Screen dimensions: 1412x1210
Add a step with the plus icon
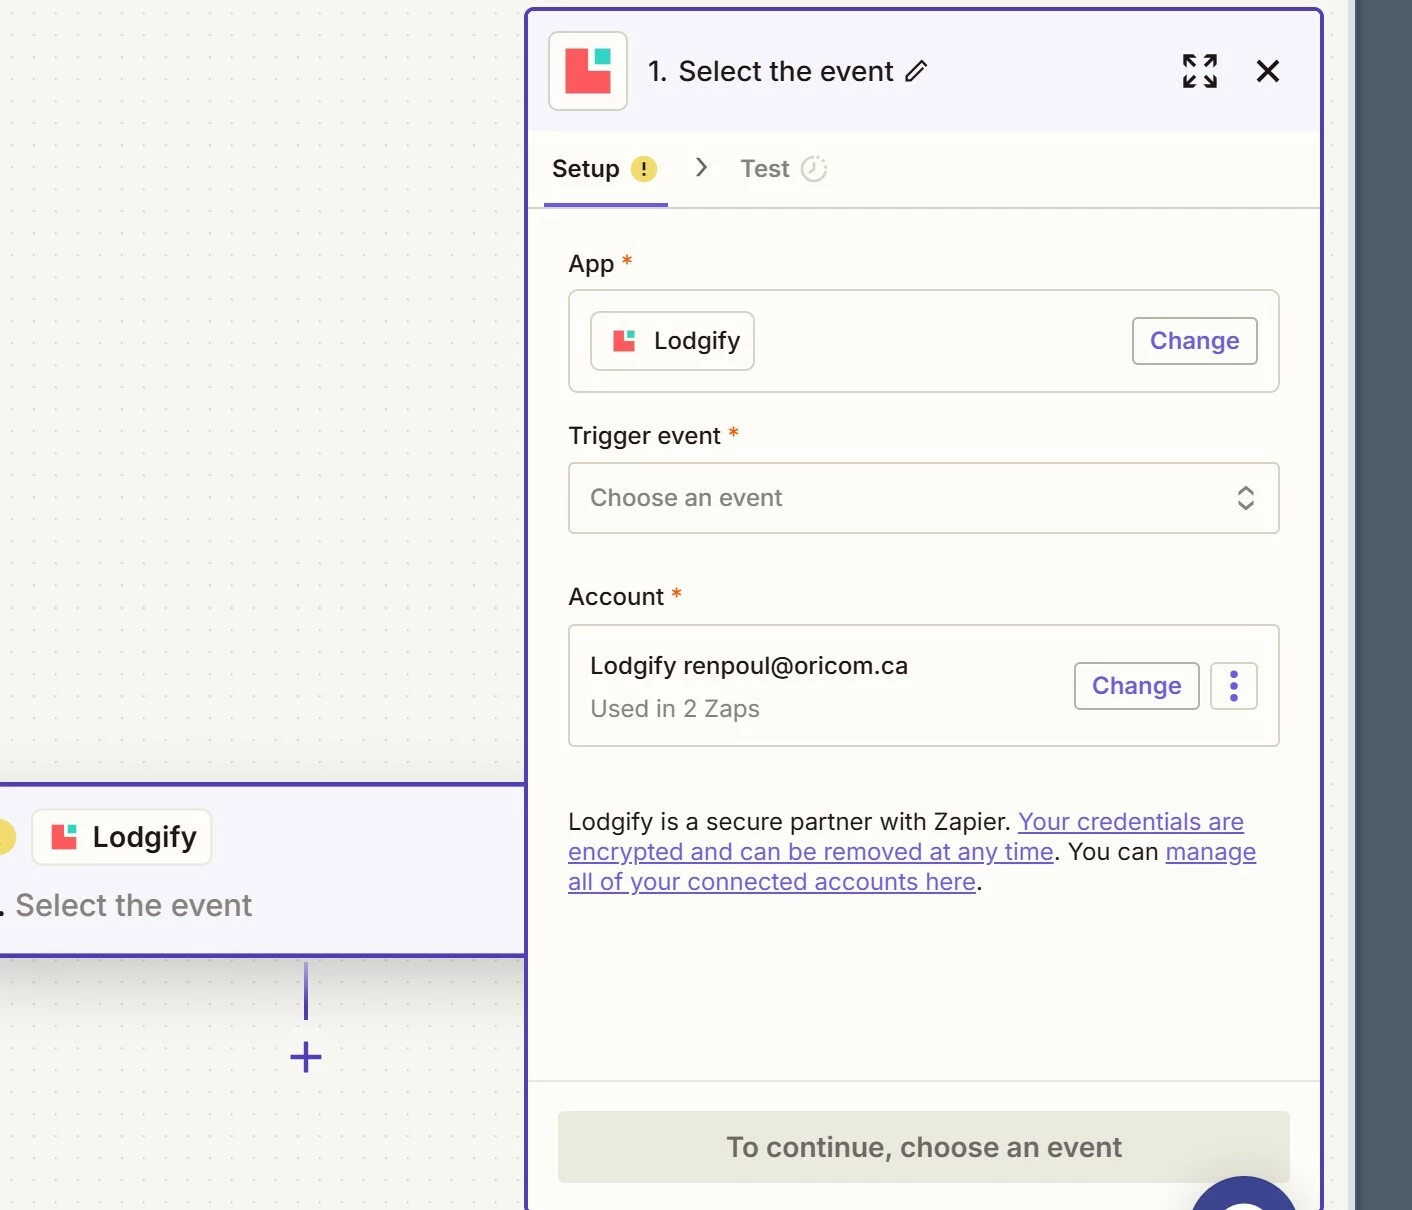pos(306,1057)
